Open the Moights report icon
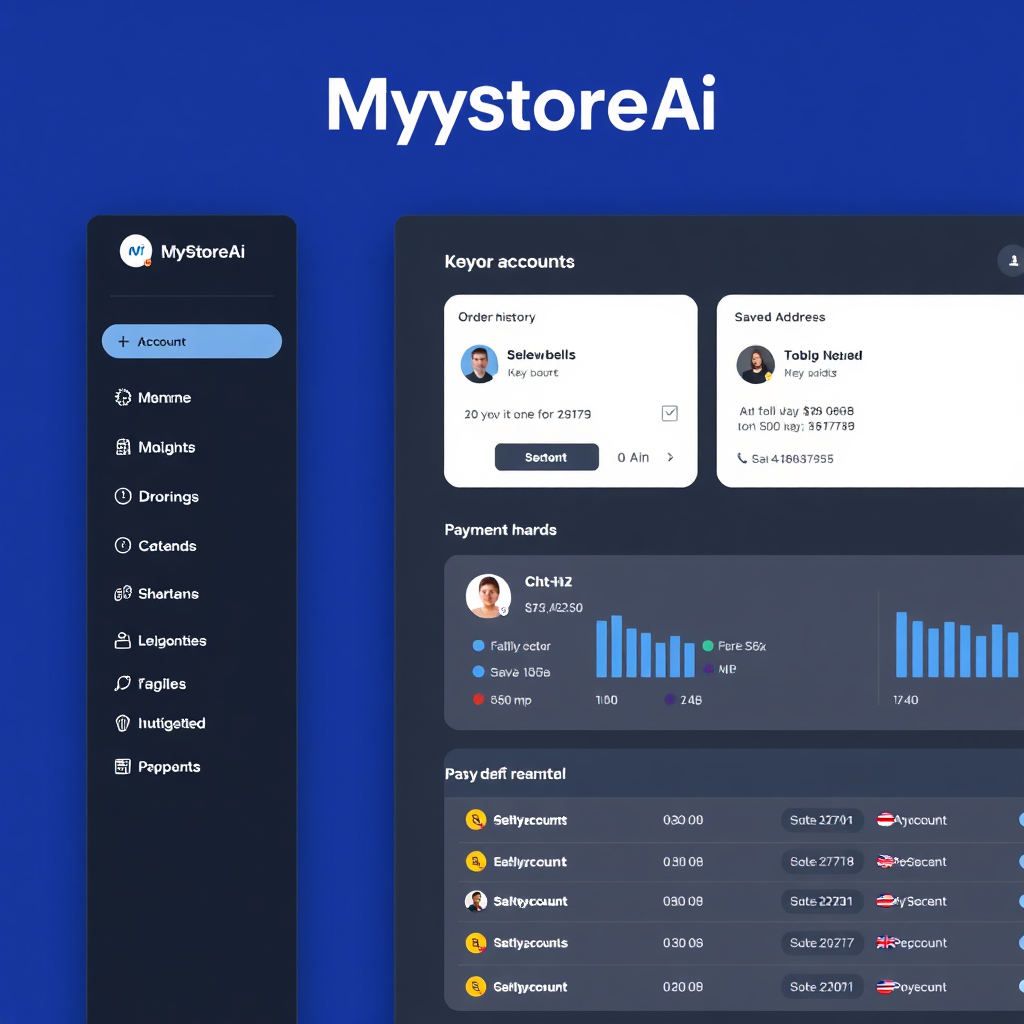 [121, 447]
